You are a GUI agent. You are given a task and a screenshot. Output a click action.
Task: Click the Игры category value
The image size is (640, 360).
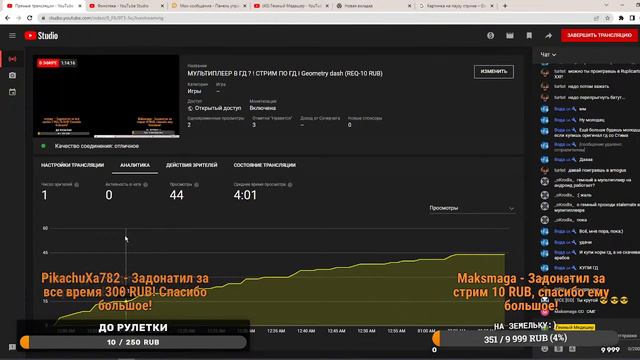[x=194, y=91]
